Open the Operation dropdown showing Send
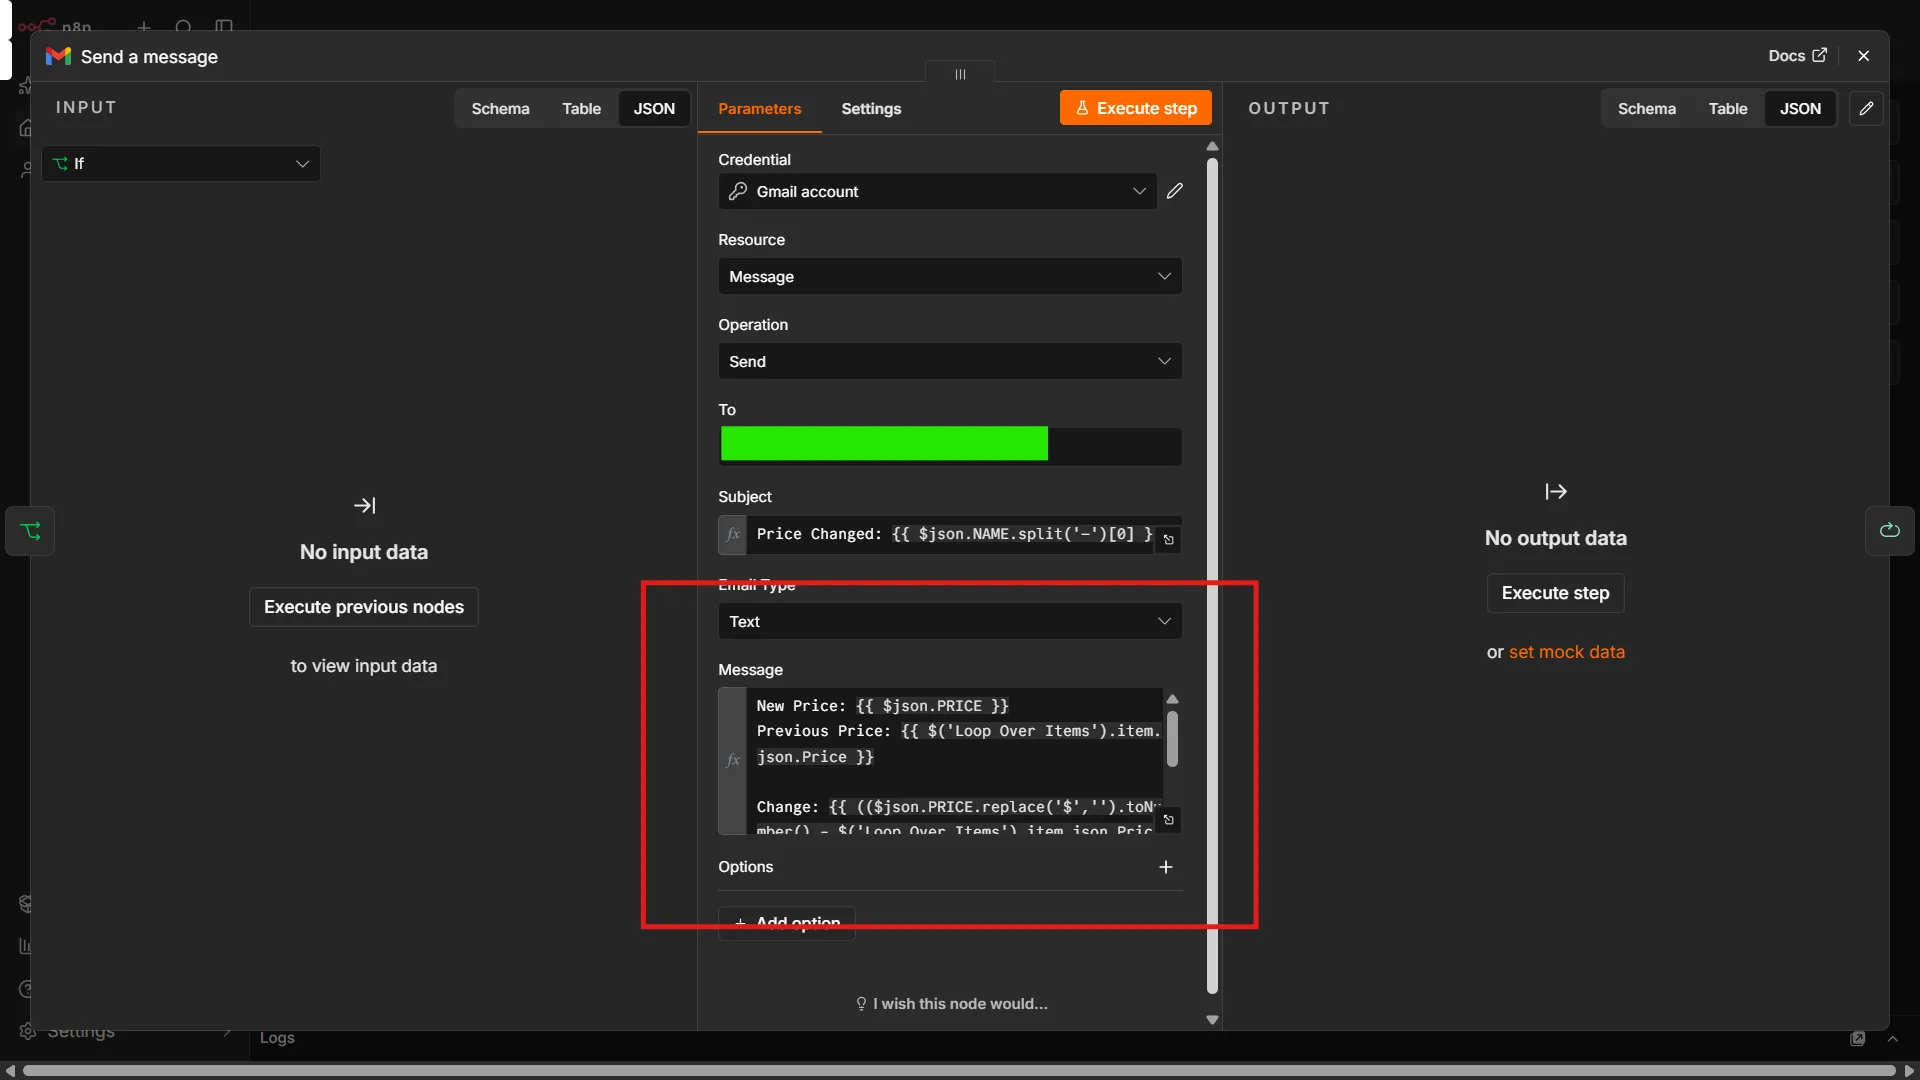Image resolution: width=1920 pixels, height=1080 pixels. point(949,361)
